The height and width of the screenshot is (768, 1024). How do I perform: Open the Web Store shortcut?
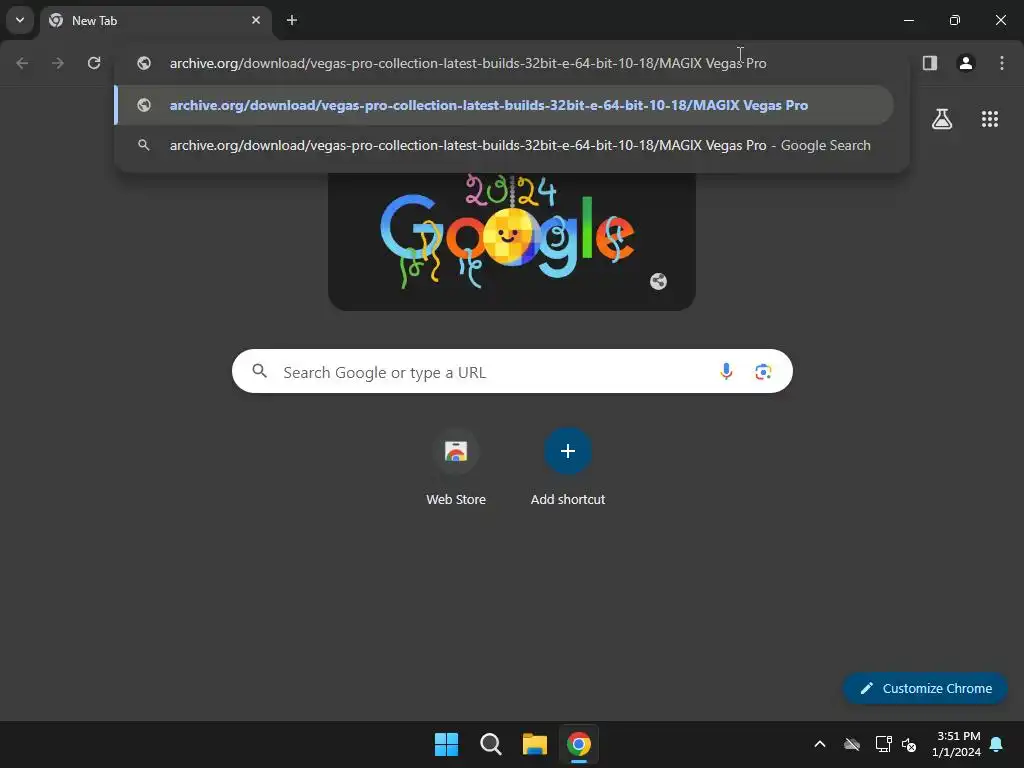[456, 468]
